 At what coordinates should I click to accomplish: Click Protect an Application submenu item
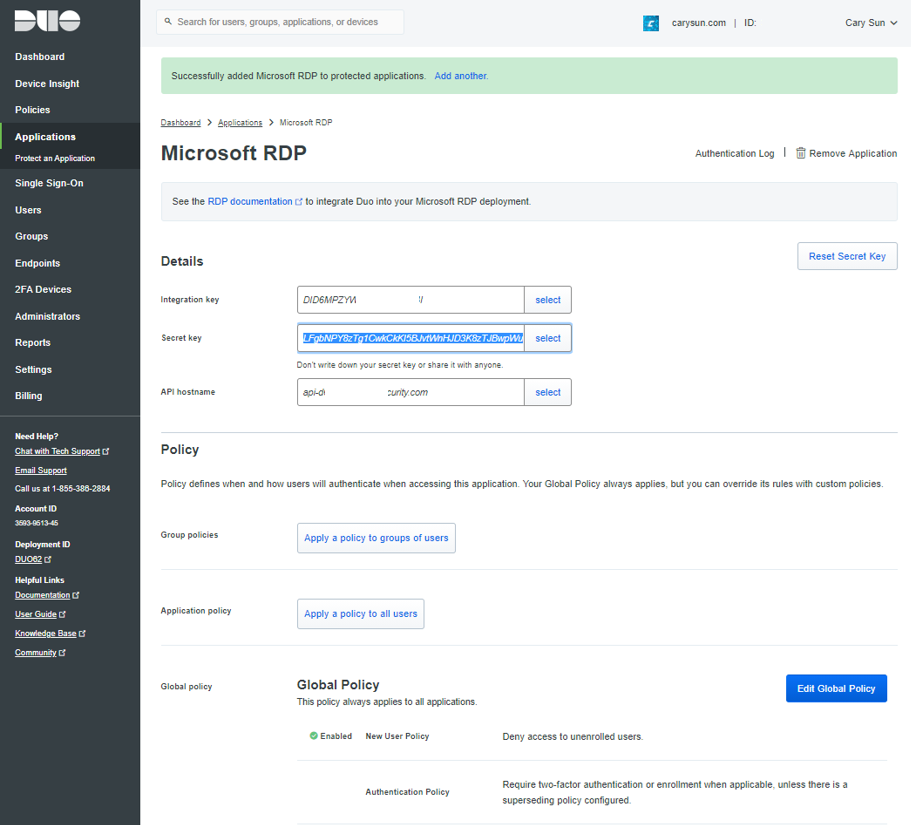[55, 158]
